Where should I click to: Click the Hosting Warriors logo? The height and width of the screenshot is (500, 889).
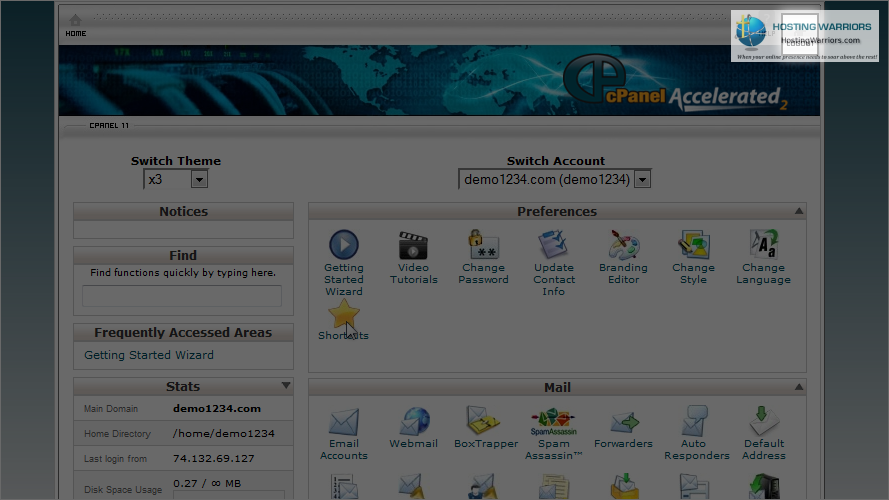tap(805, 36)
